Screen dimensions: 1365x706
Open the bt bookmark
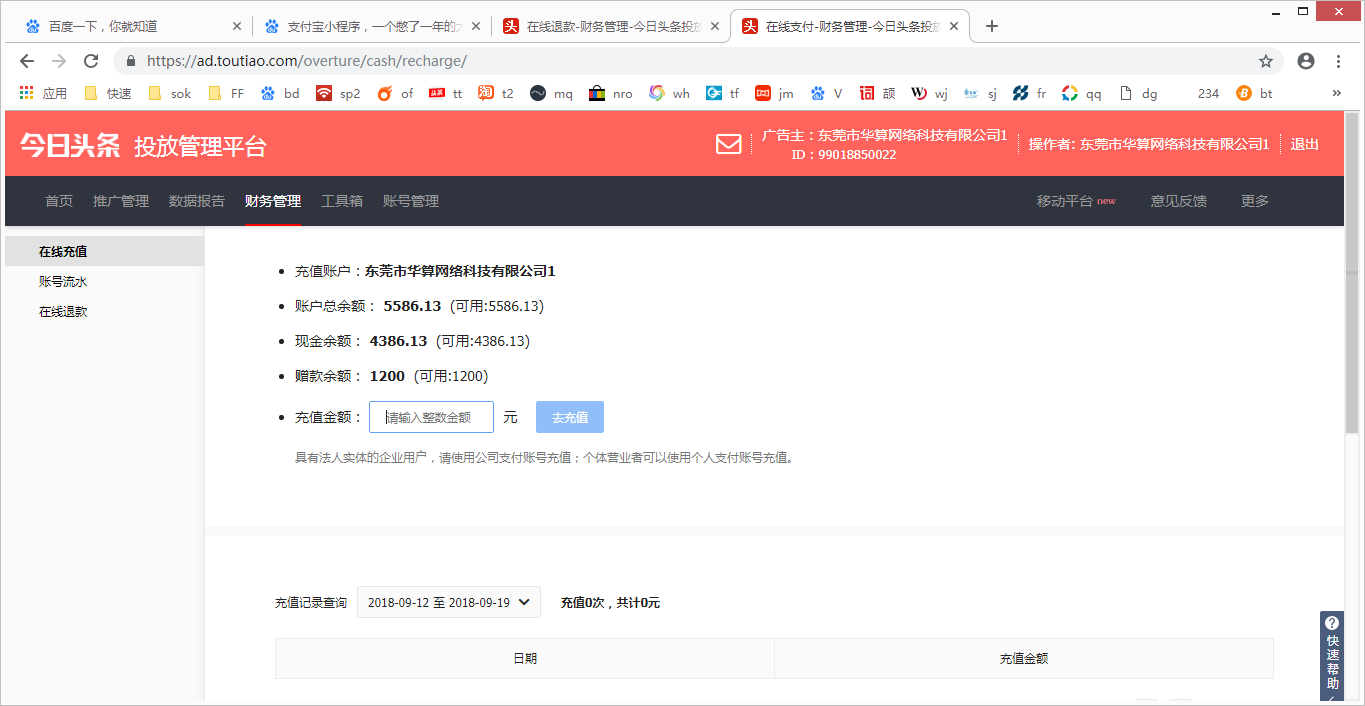[1254, 93]
